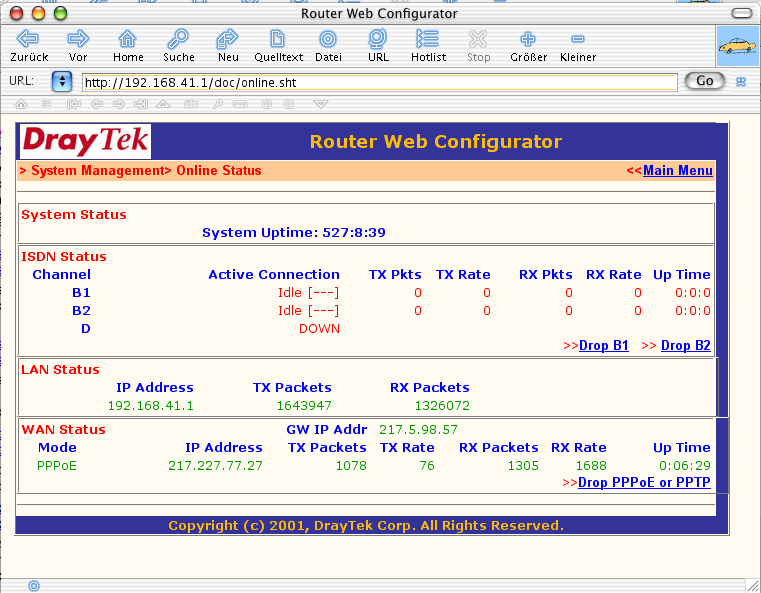Screen dimensions: 761x593
Task: Click WAN TX Packets value 1078
Action: 351,466
